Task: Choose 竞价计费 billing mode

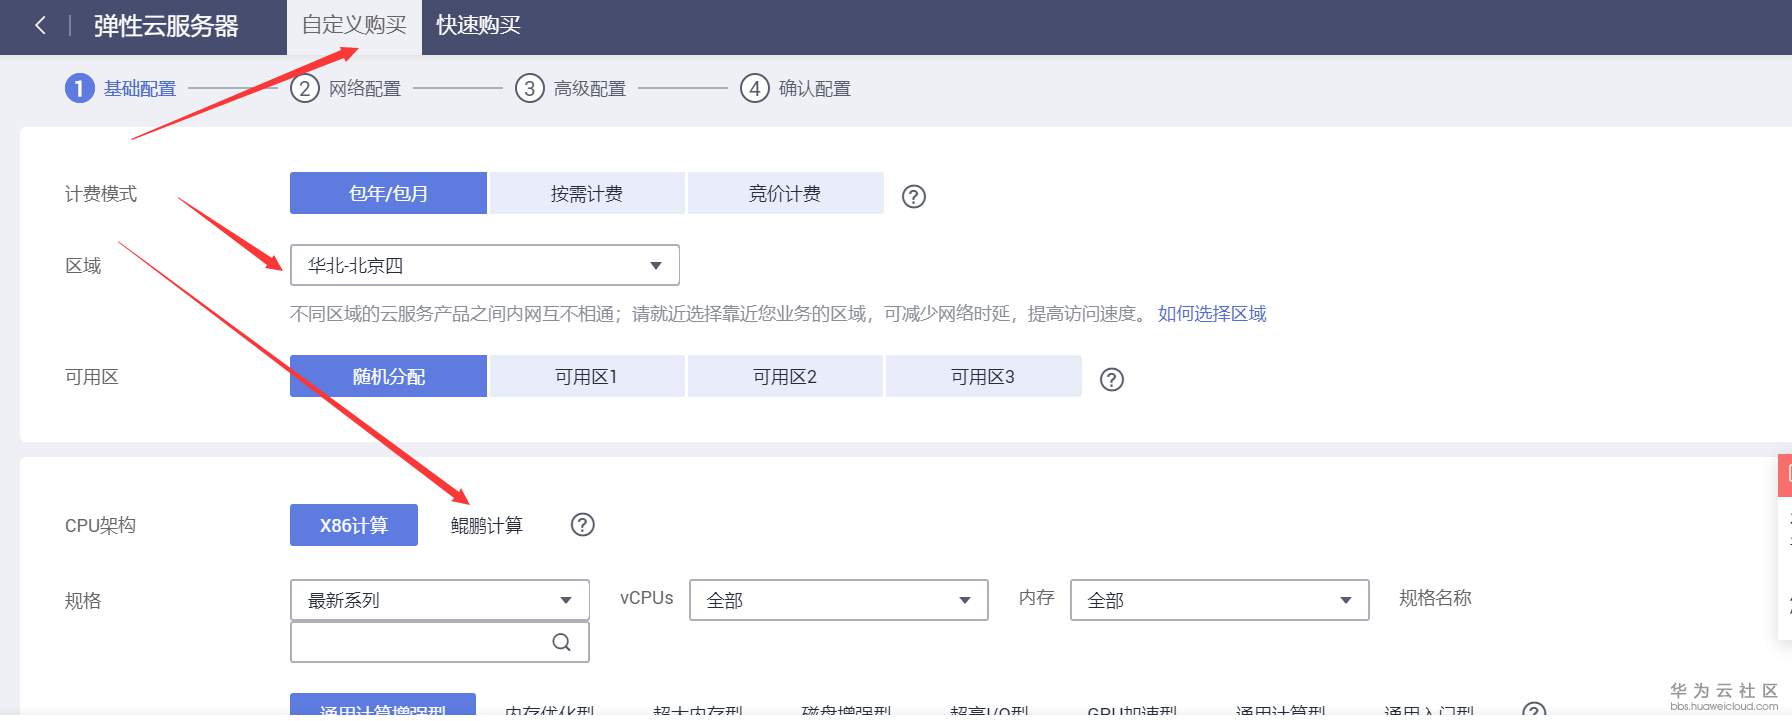Action: 785,193
